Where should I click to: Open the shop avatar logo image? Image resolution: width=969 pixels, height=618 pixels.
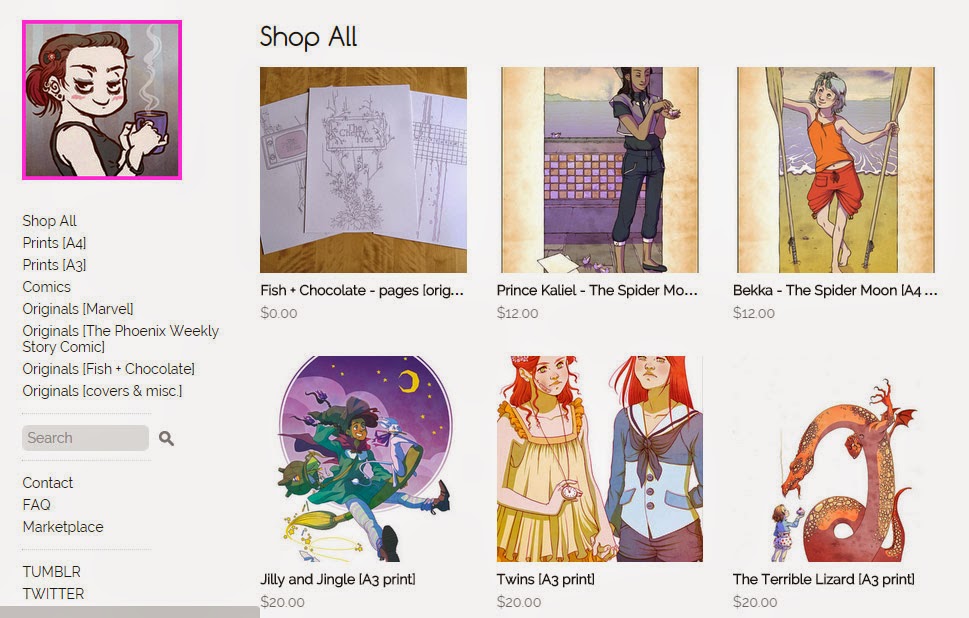pyautogui.click(x=102, y=100)
